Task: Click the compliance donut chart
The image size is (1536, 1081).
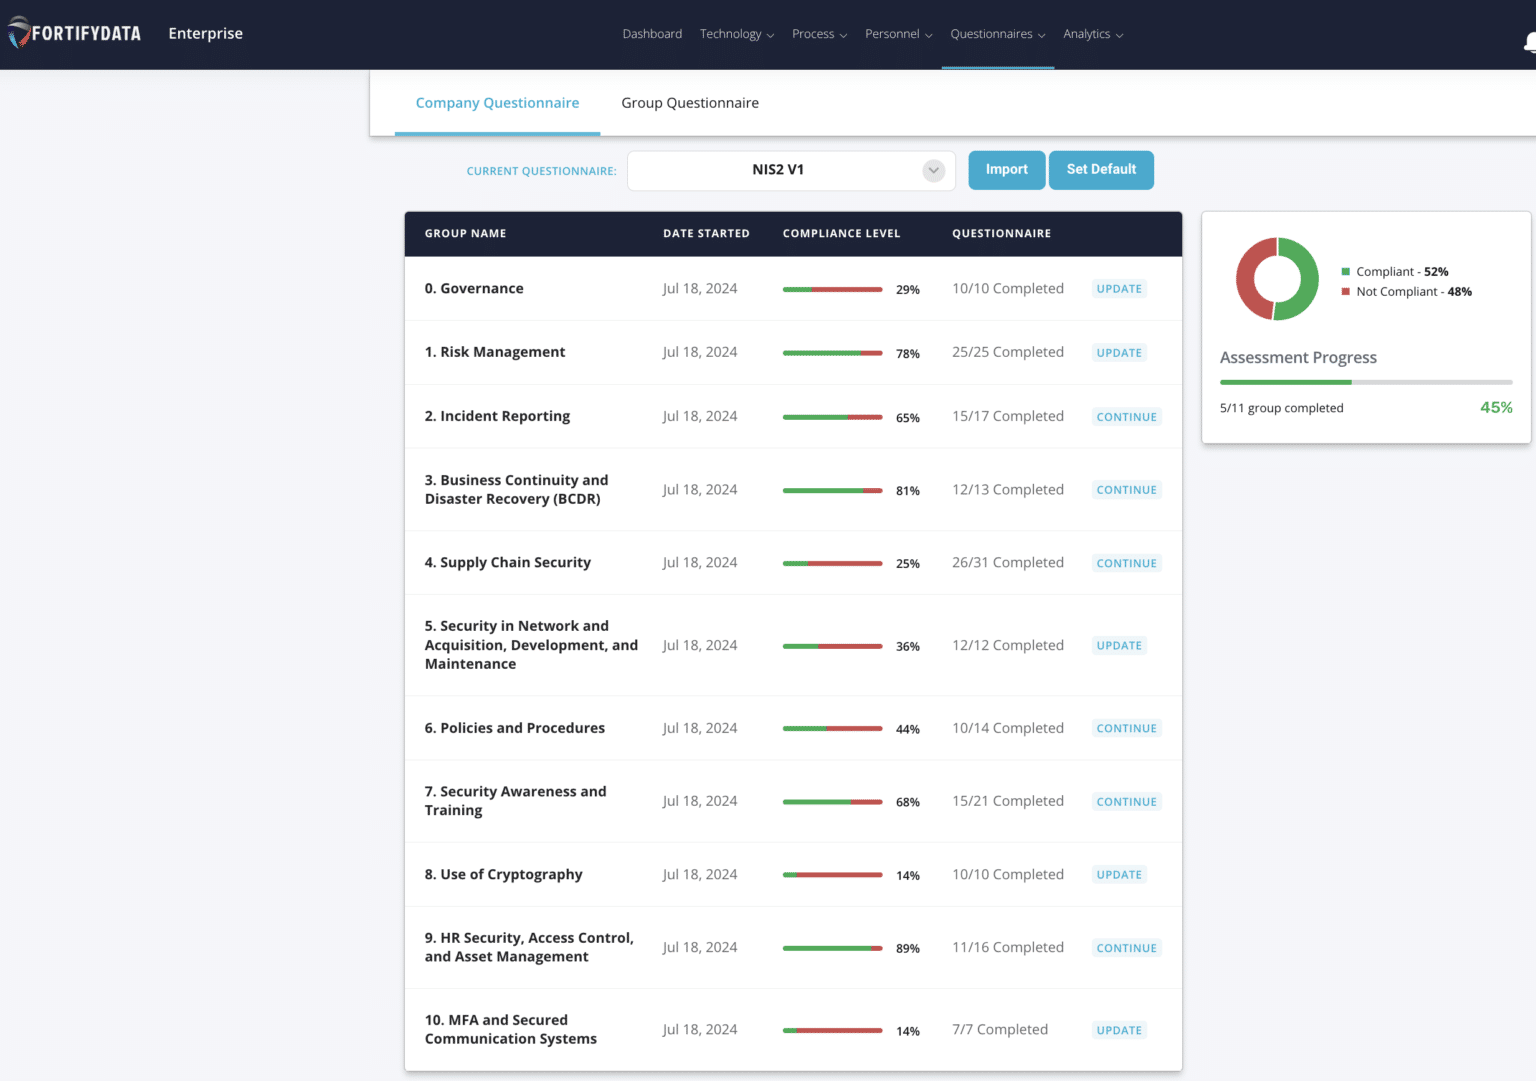Action: pyautogui.click(x=1277, y=279)
